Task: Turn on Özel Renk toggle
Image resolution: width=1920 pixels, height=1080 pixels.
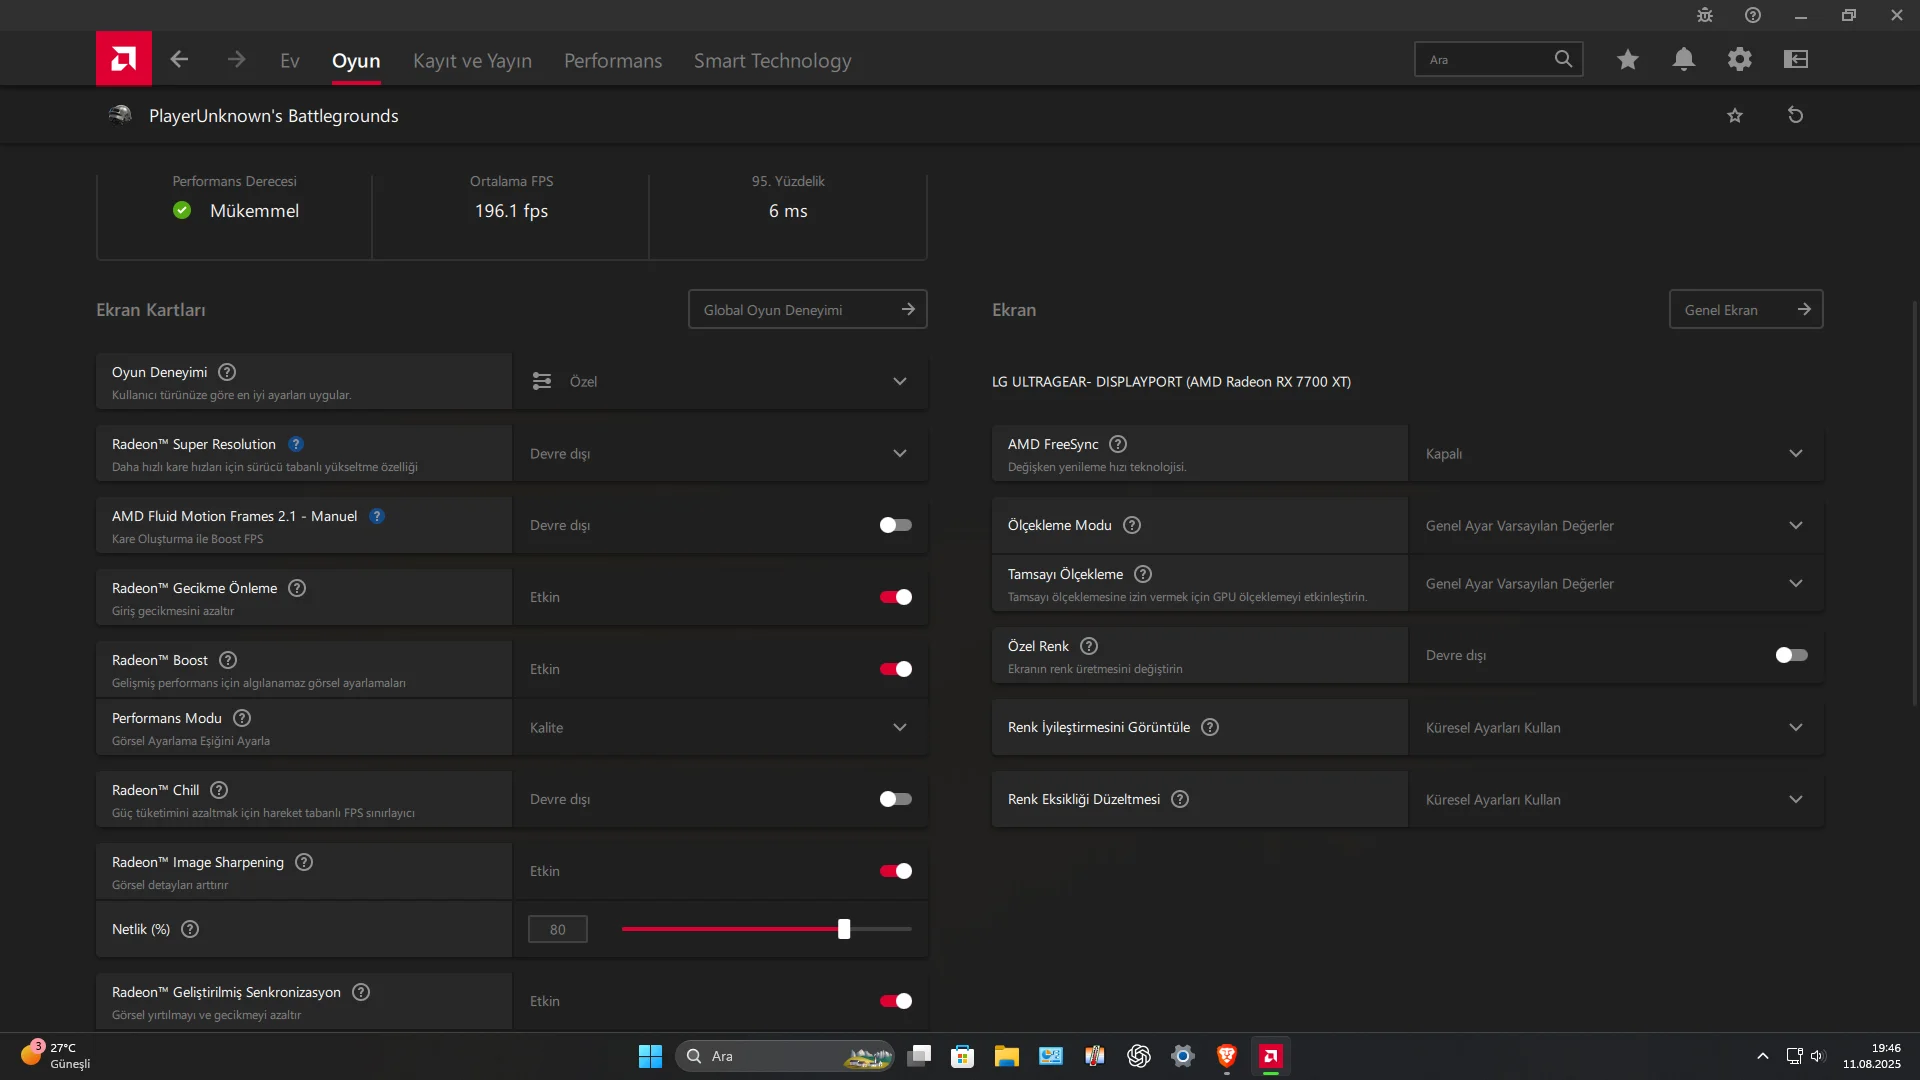Action: click(1791, 655)
